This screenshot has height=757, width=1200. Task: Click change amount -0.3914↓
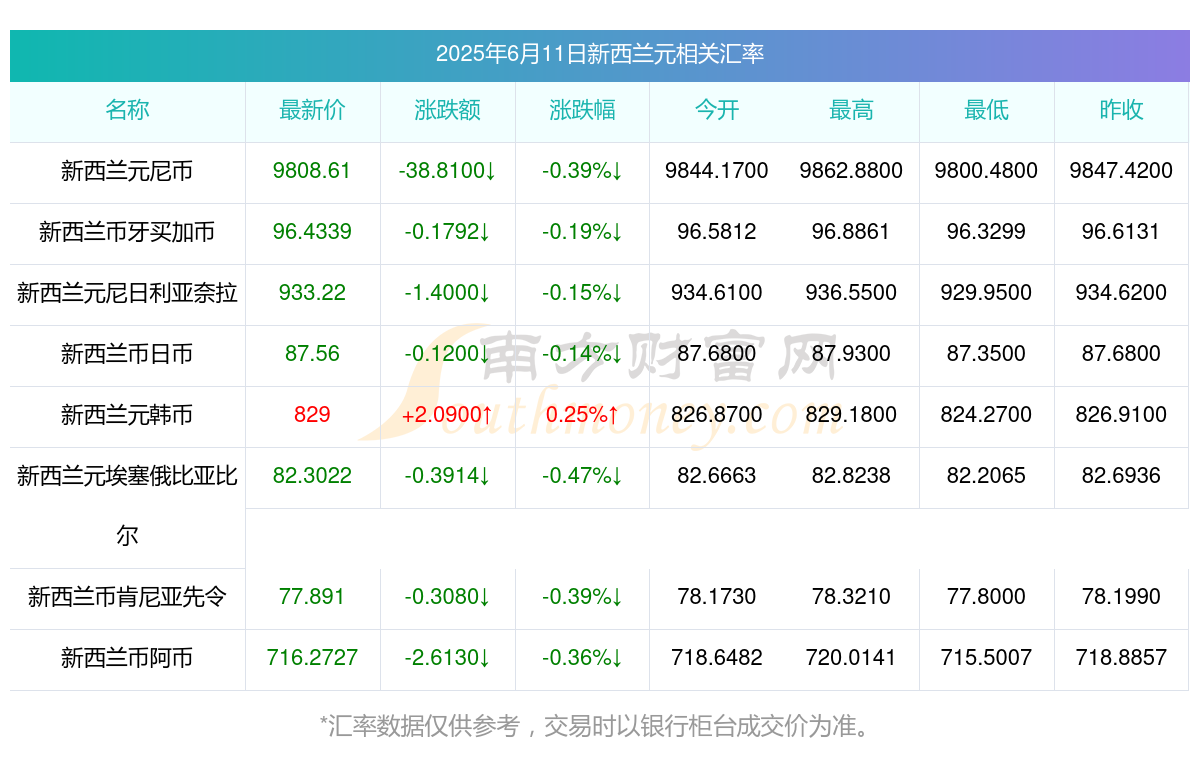click(447, 476)
